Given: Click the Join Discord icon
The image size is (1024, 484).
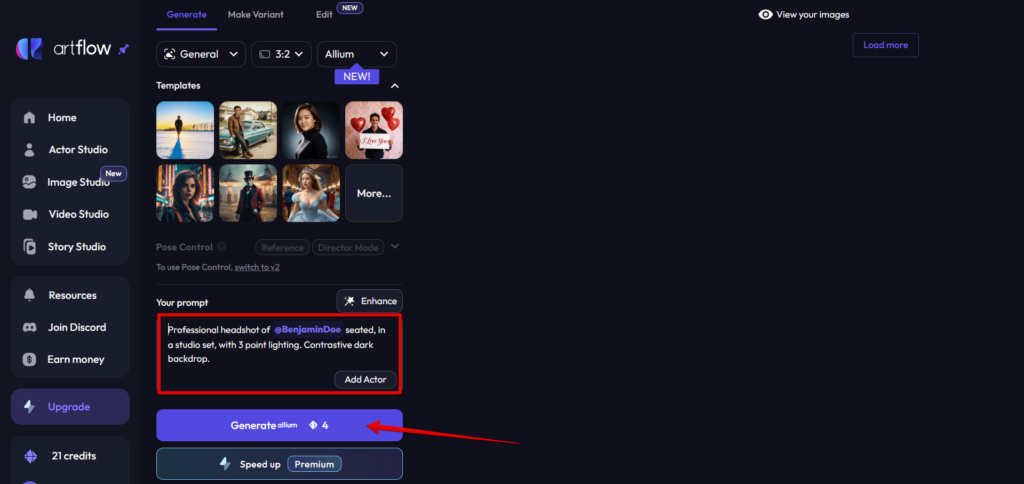Looking at the screenshot, I should (29, 327).
